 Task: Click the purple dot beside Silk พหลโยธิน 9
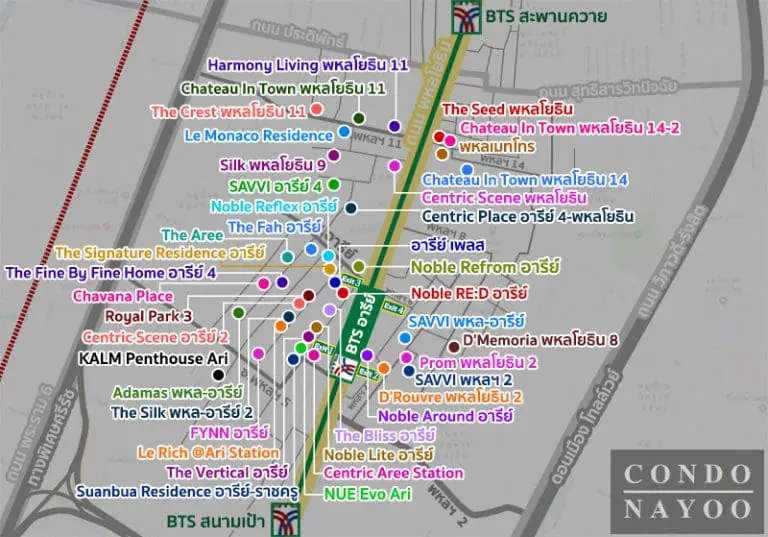[334, 155]
